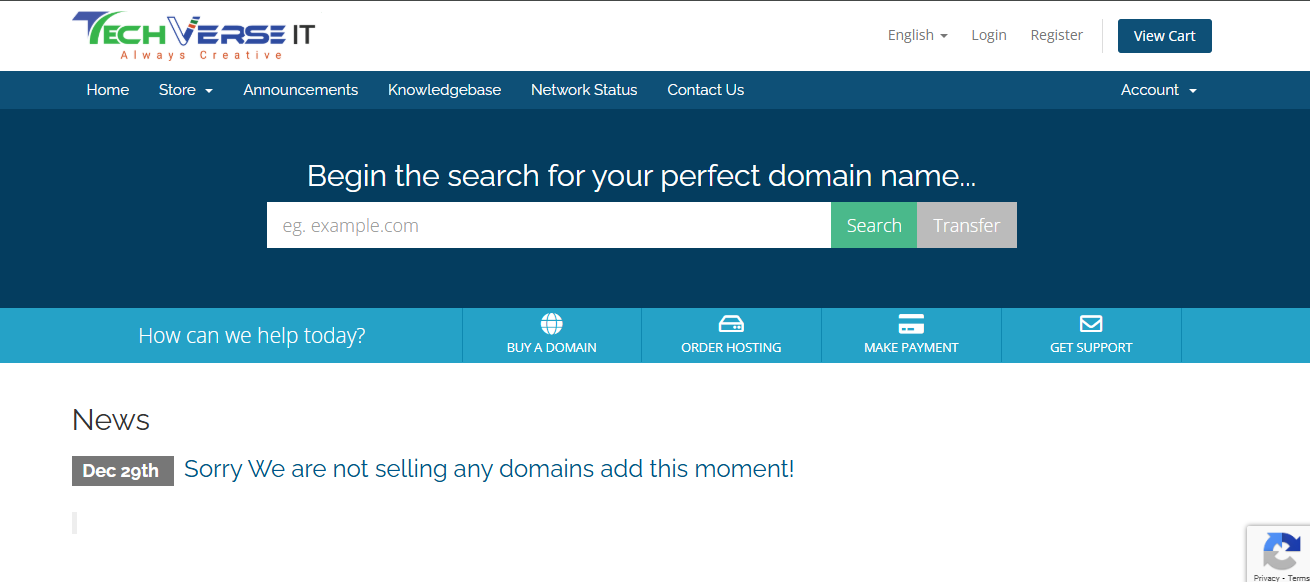Check the Network Status page

584,90
